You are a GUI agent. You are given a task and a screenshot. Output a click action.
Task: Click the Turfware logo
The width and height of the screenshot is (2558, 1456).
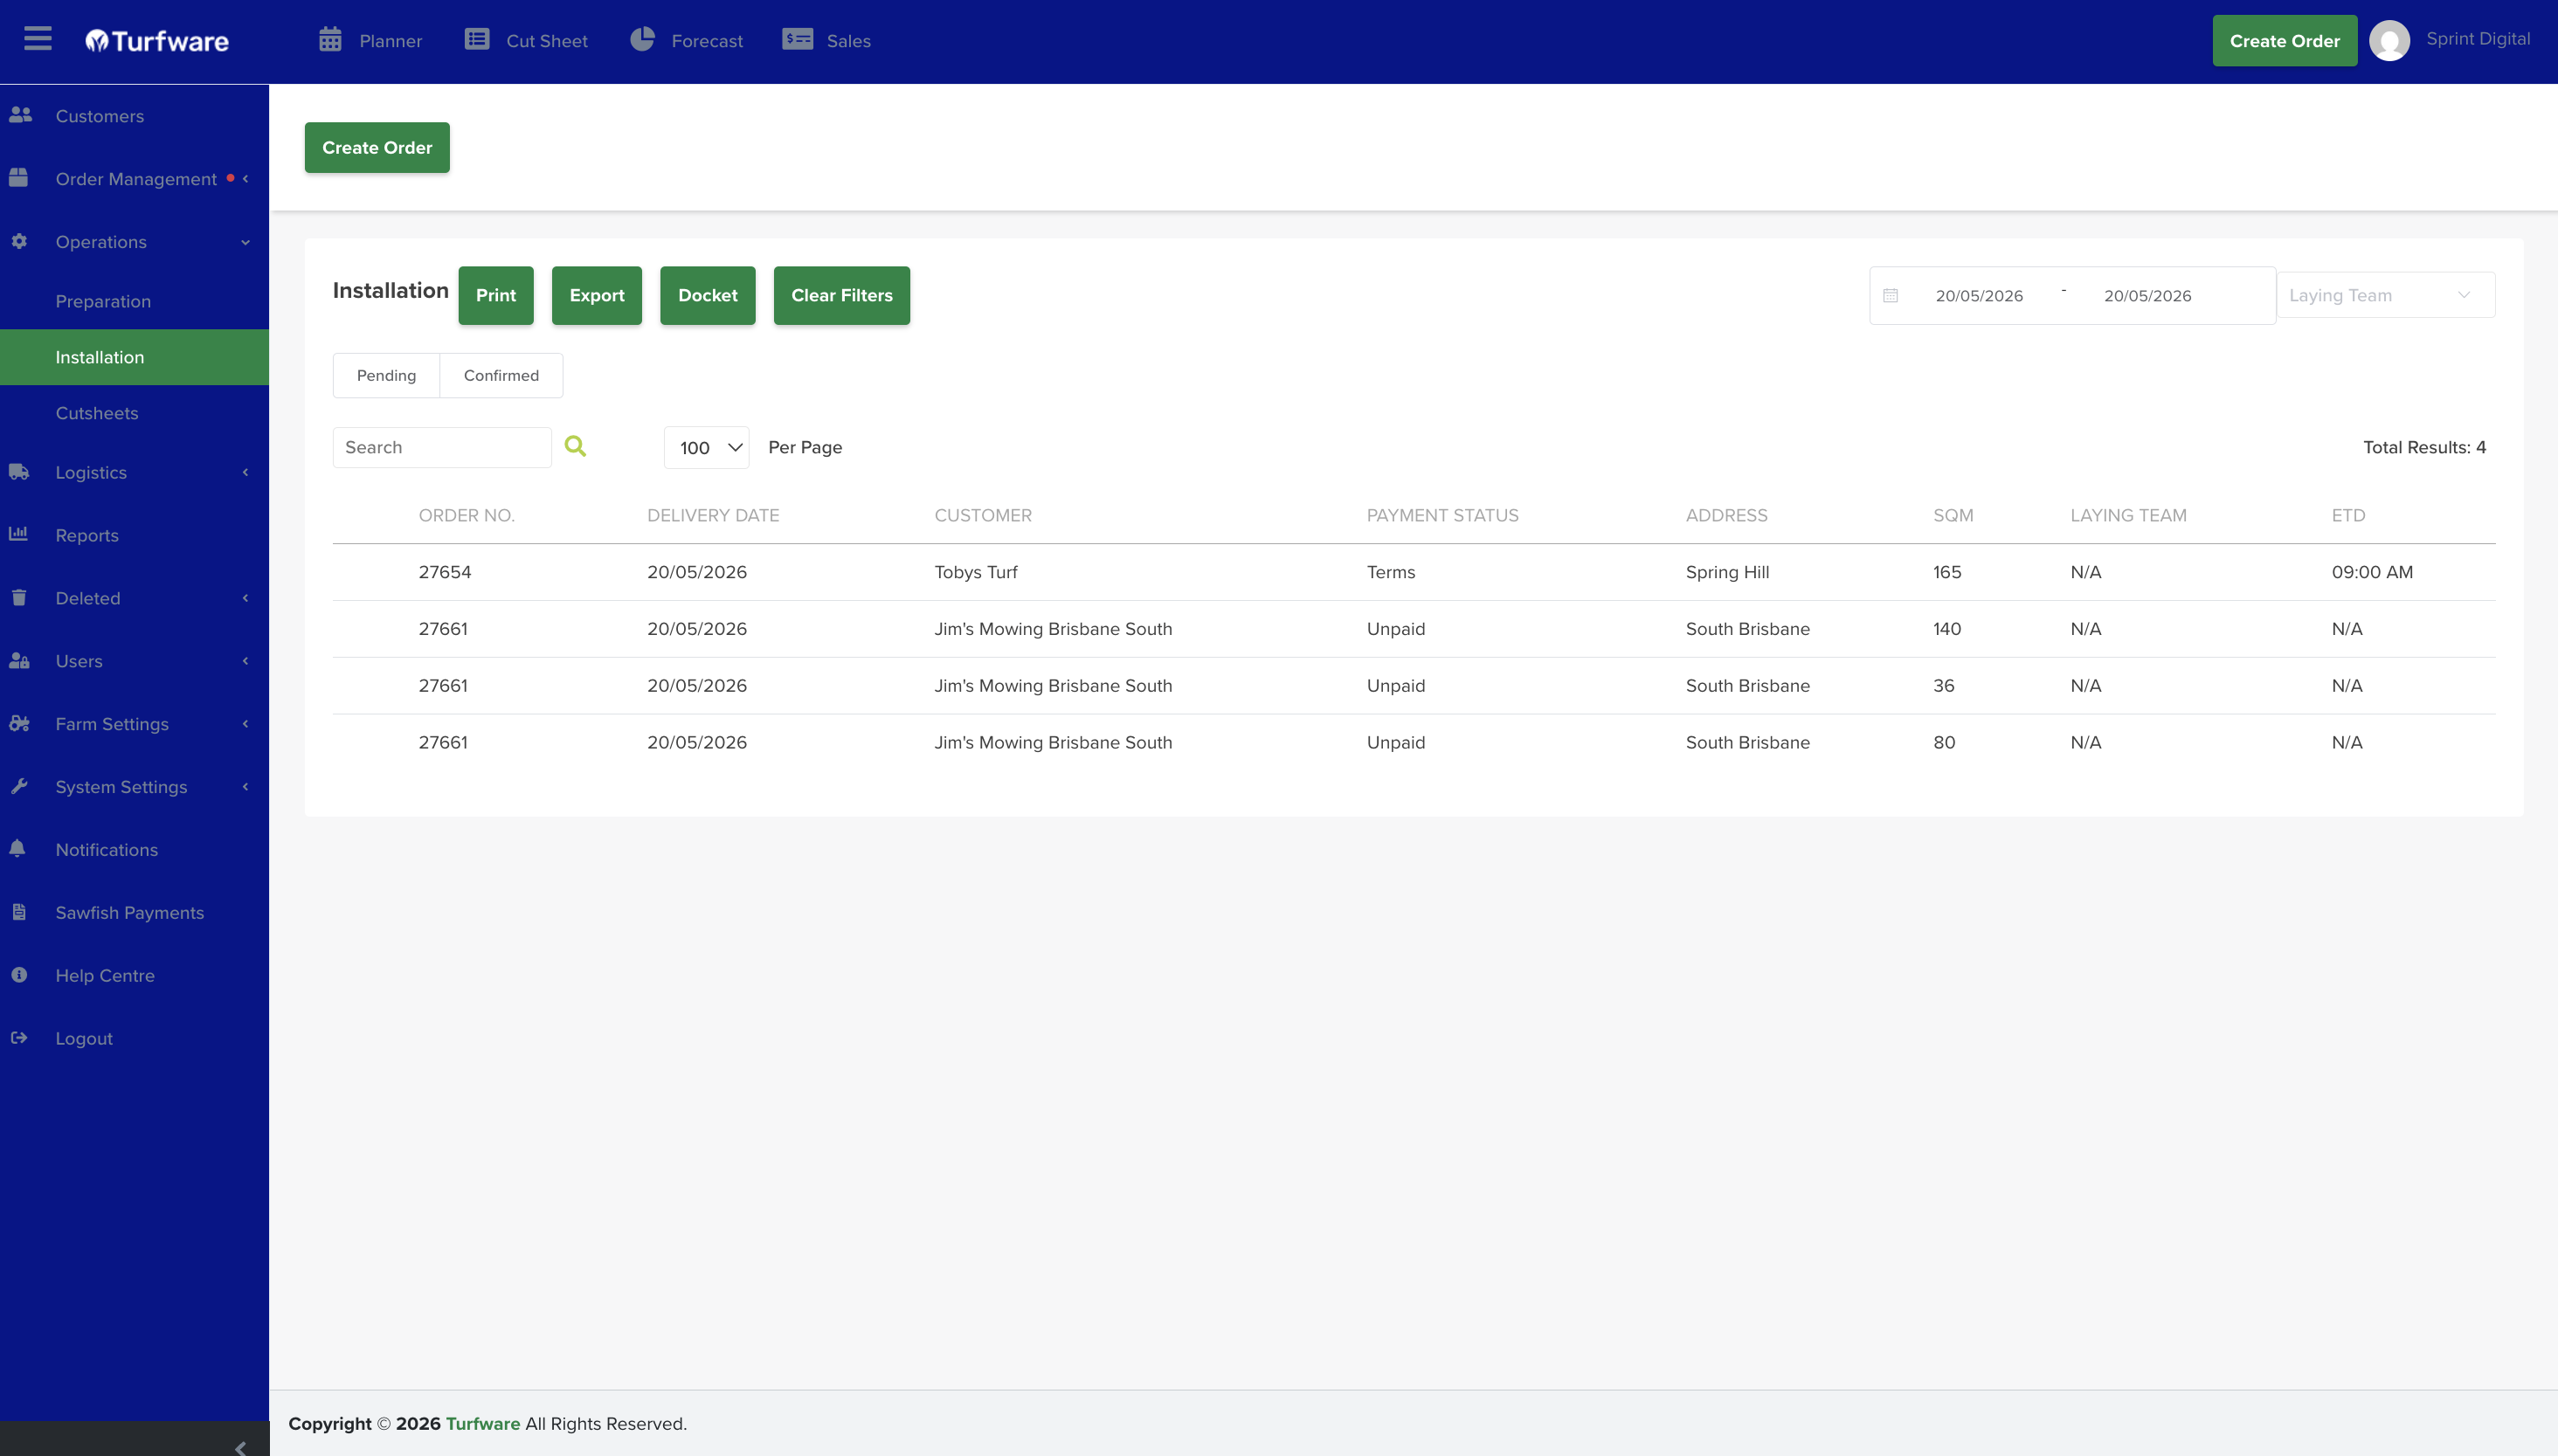pyautogui.click(x=157, y=41)
